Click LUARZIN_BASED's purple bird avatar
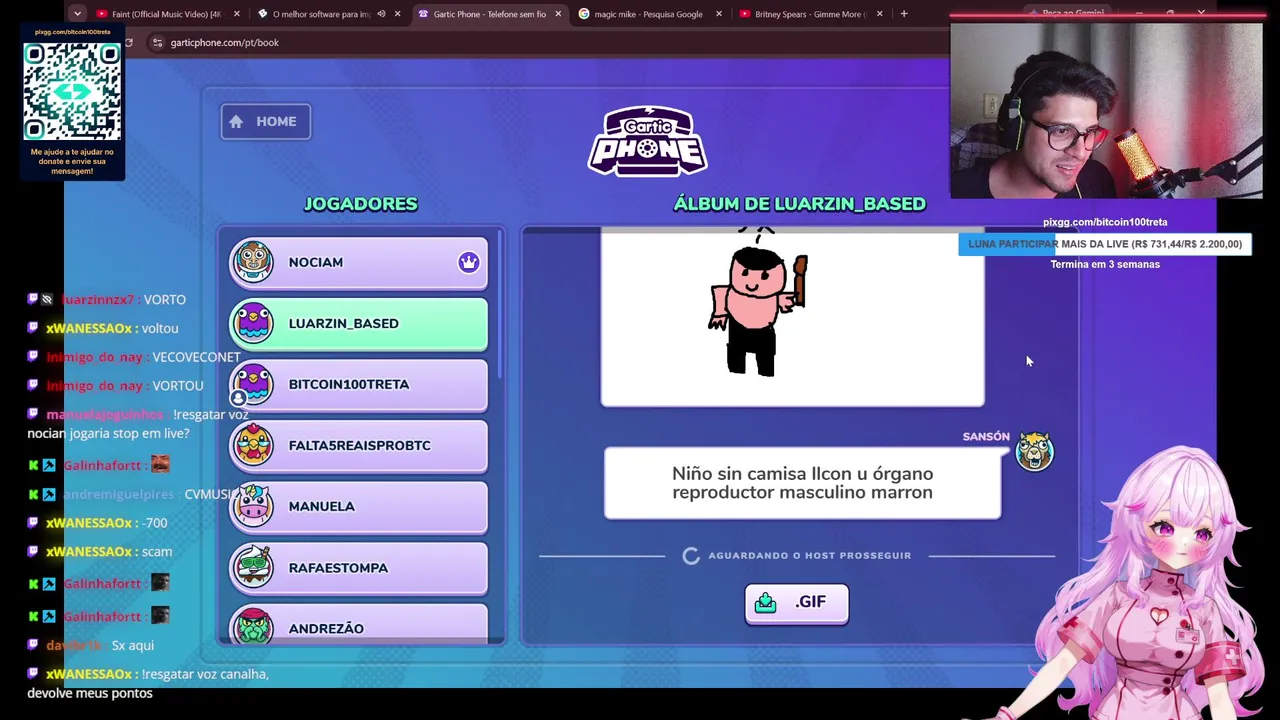This screenshot has width=1280, height=720. (252, 323)
